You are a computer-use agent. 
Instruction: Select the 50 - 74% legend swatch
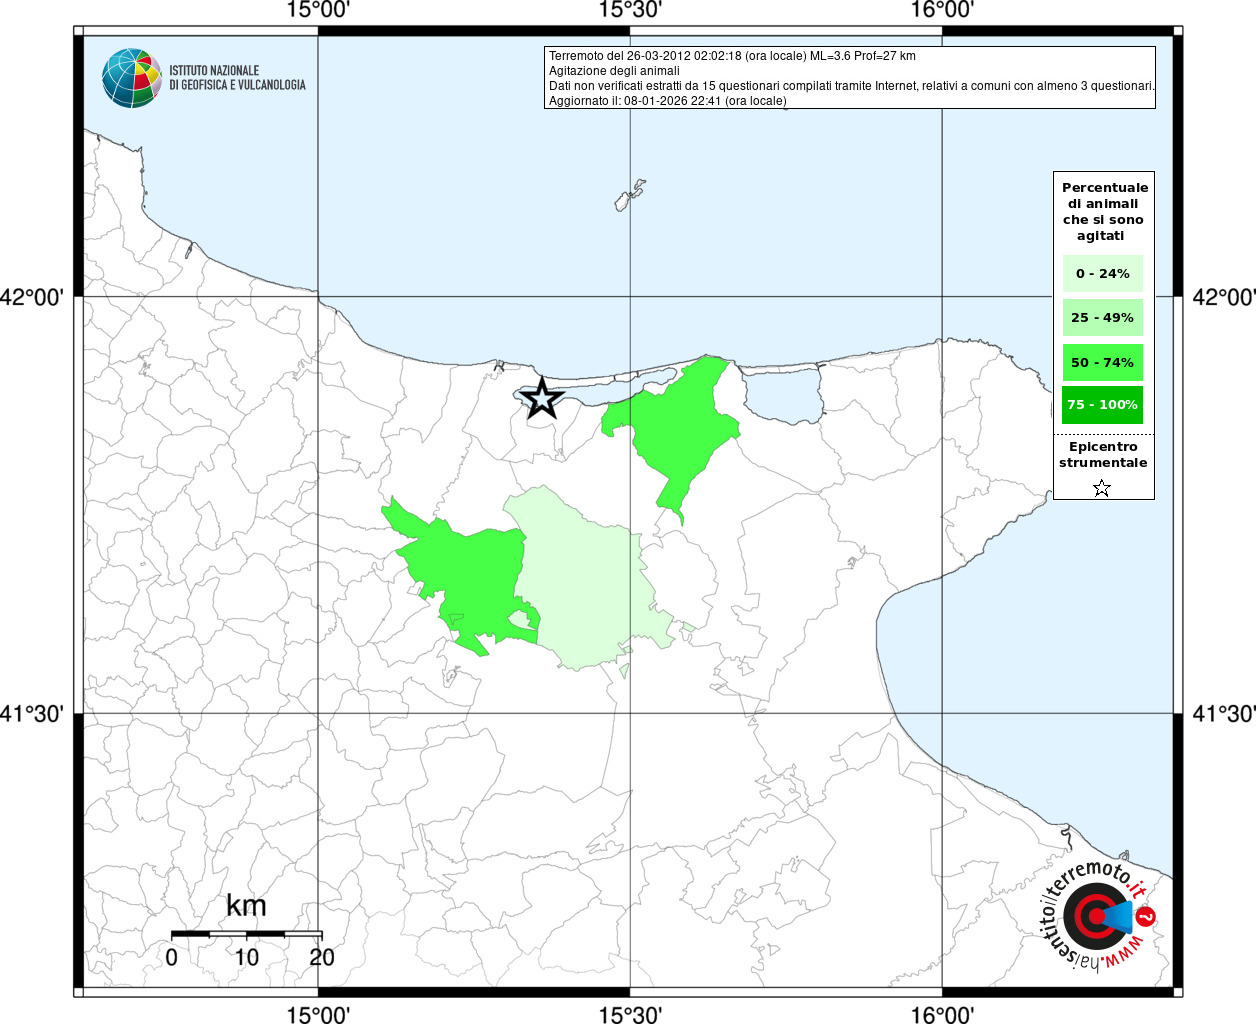point(1102,362)
